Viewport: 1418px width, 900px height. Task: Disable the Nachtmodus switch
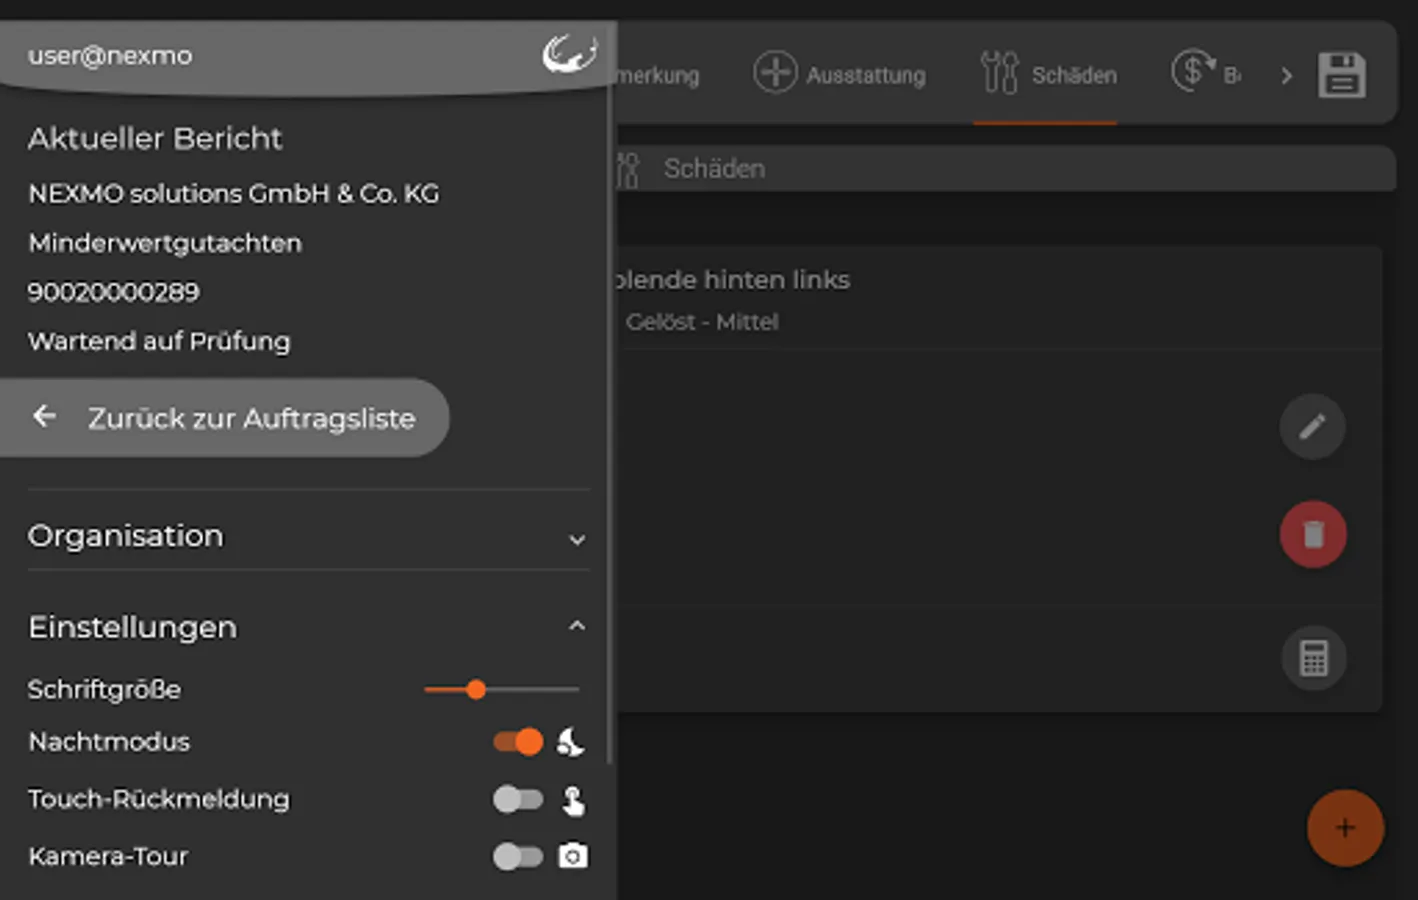[518, 742]
